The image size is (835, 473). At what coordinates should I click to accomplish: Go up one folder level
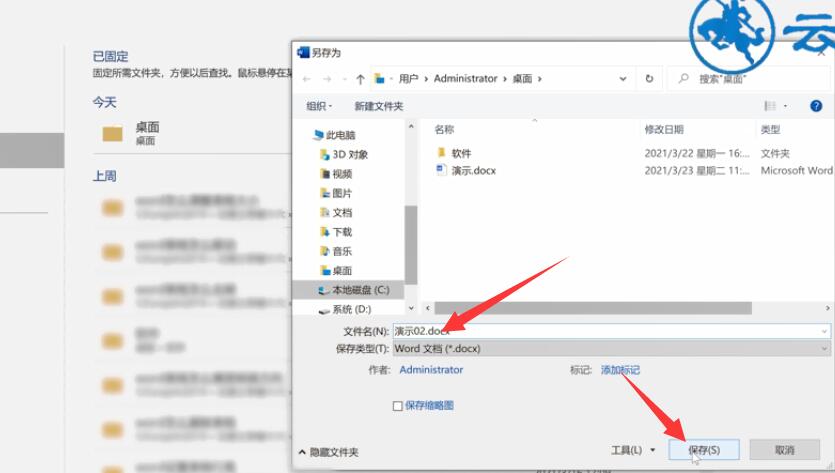point(360,79)
